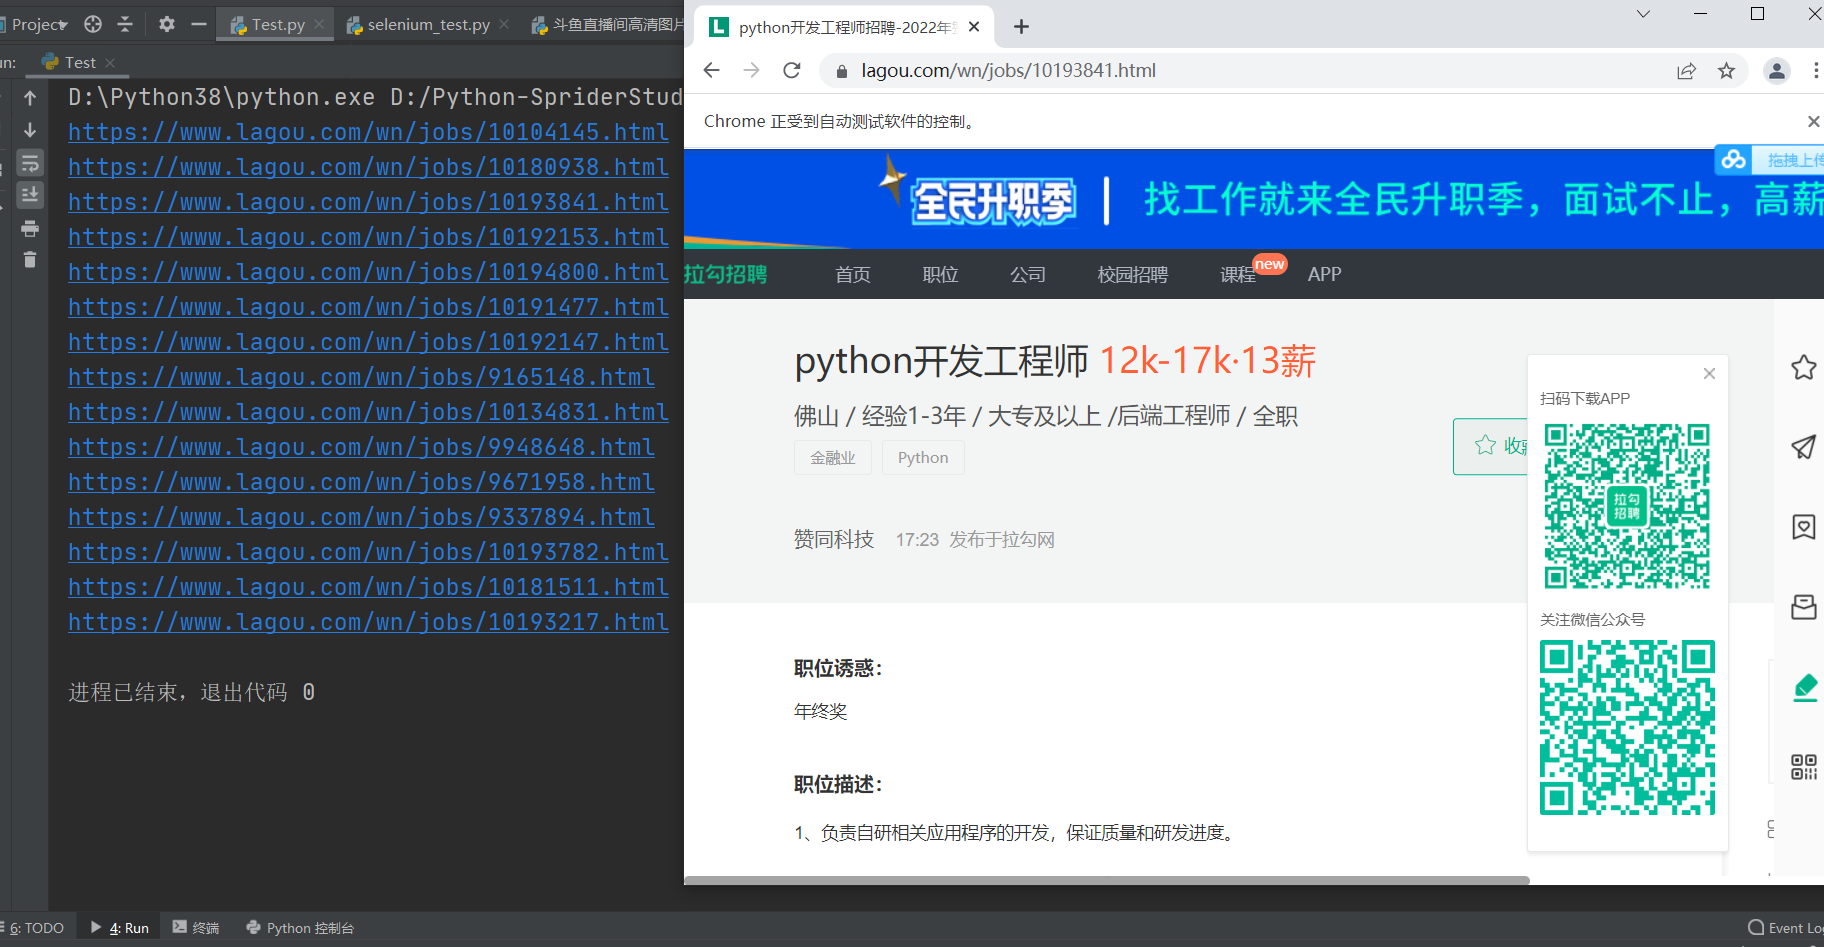Click the collapse all icon in Project toolbar
This screenshot has height=947, width=1824.
coord(125,24)
